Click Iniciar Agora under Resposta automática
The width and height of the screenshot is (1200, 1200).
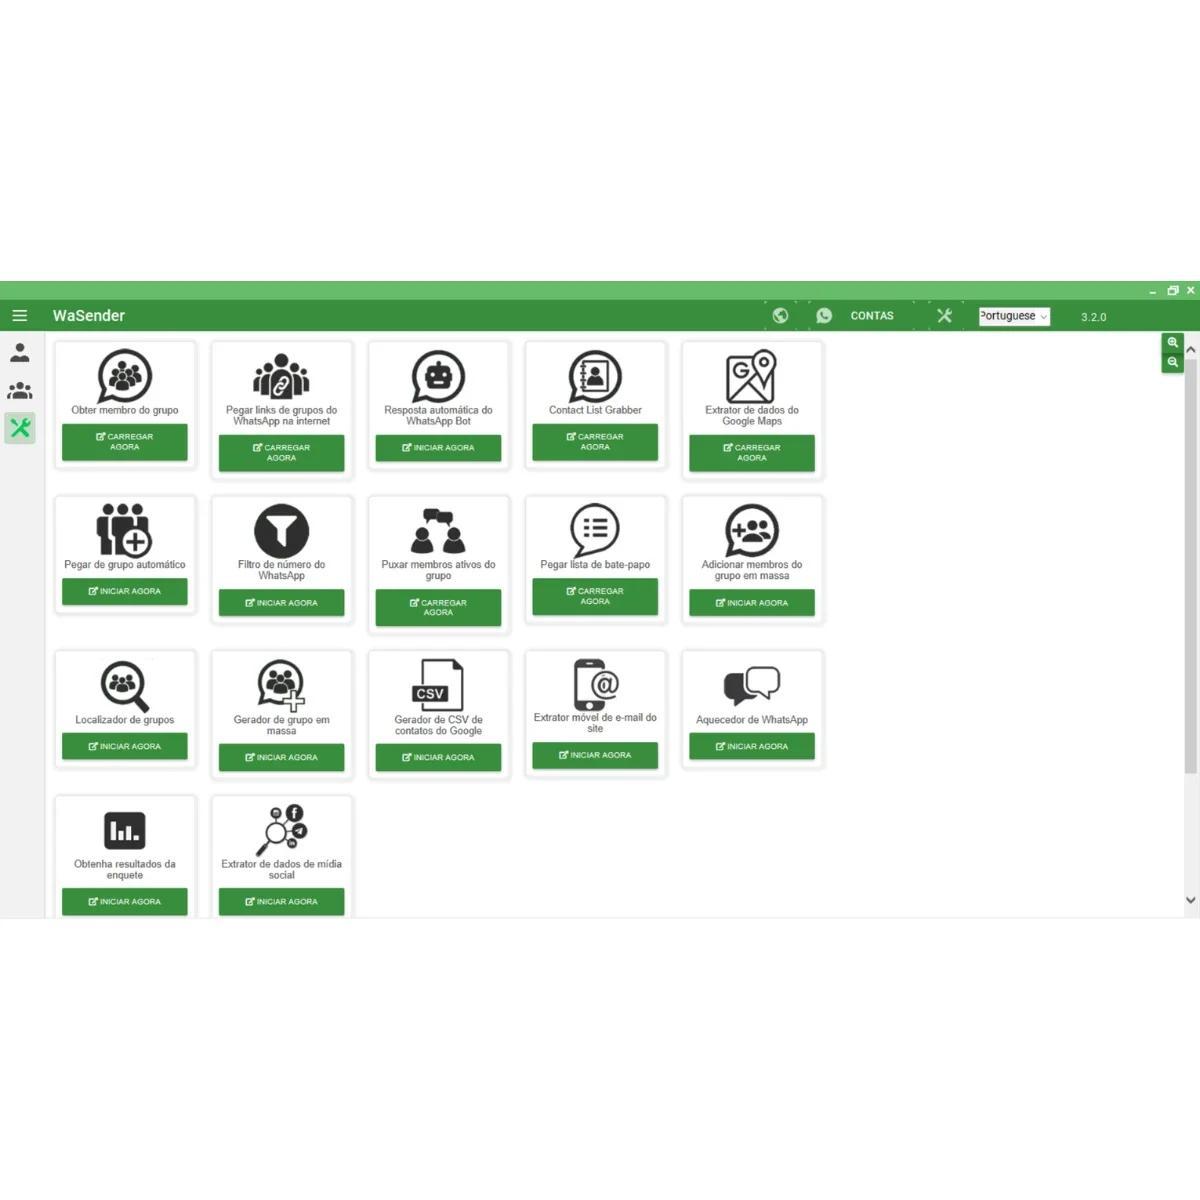pyautogui.click(x=438, y=448)
